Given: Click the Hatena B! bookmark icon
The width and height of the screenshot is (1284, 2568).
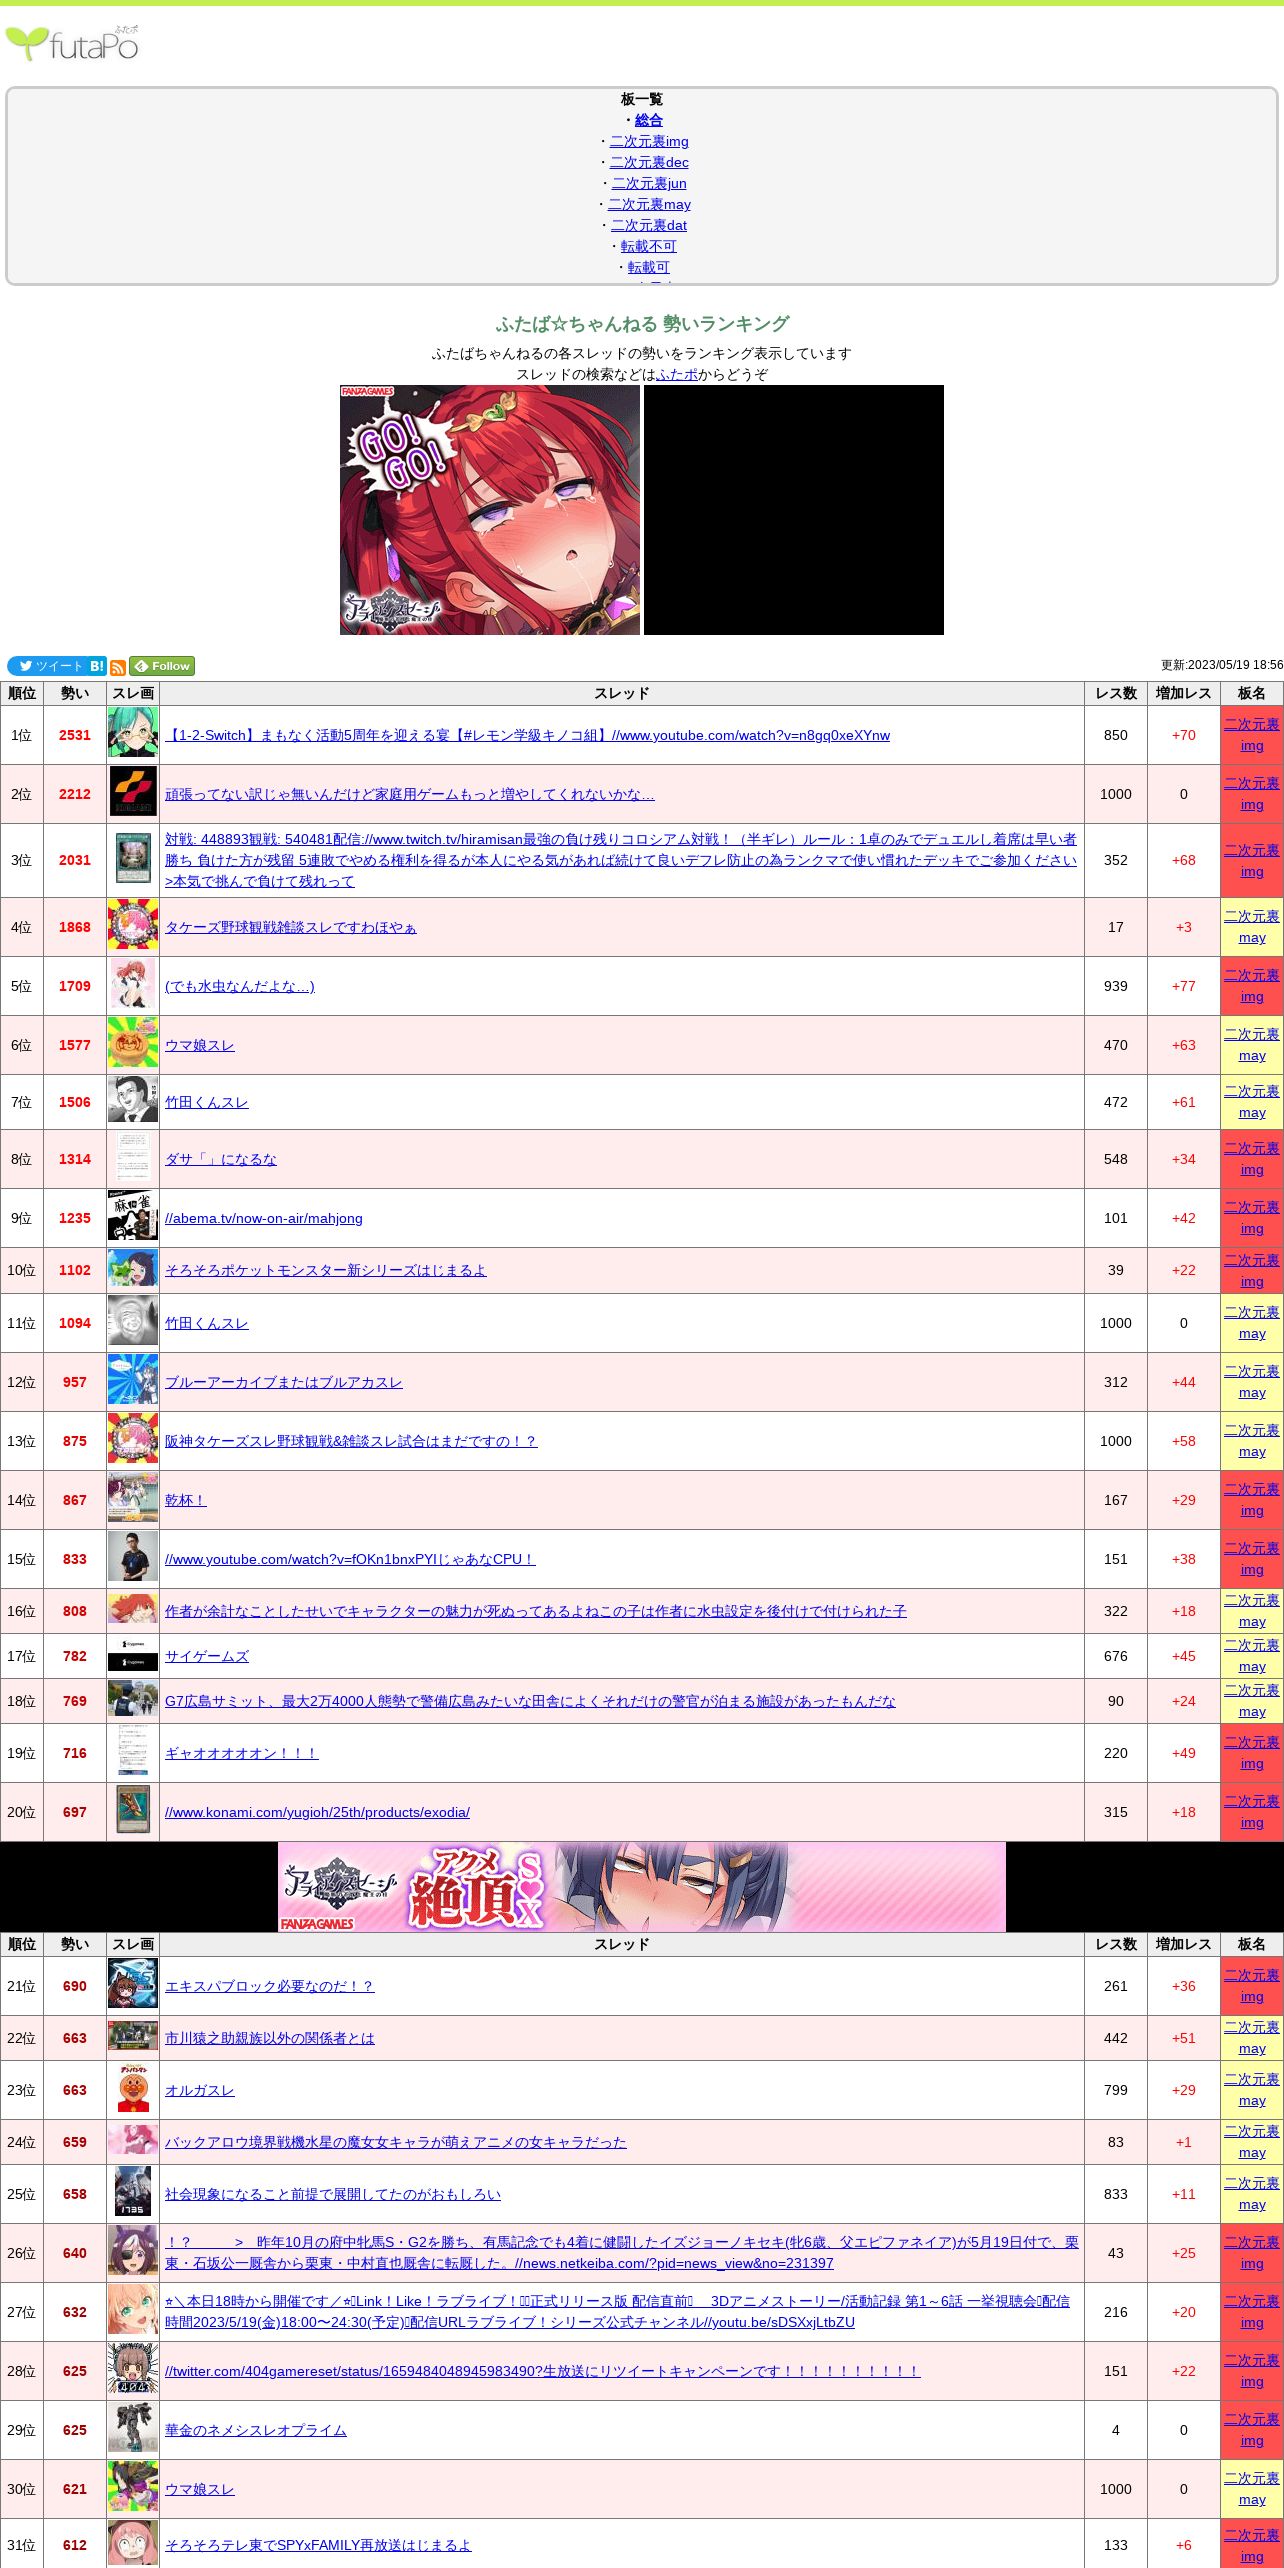Looking at the screenshot, I should tap(97, 666).
